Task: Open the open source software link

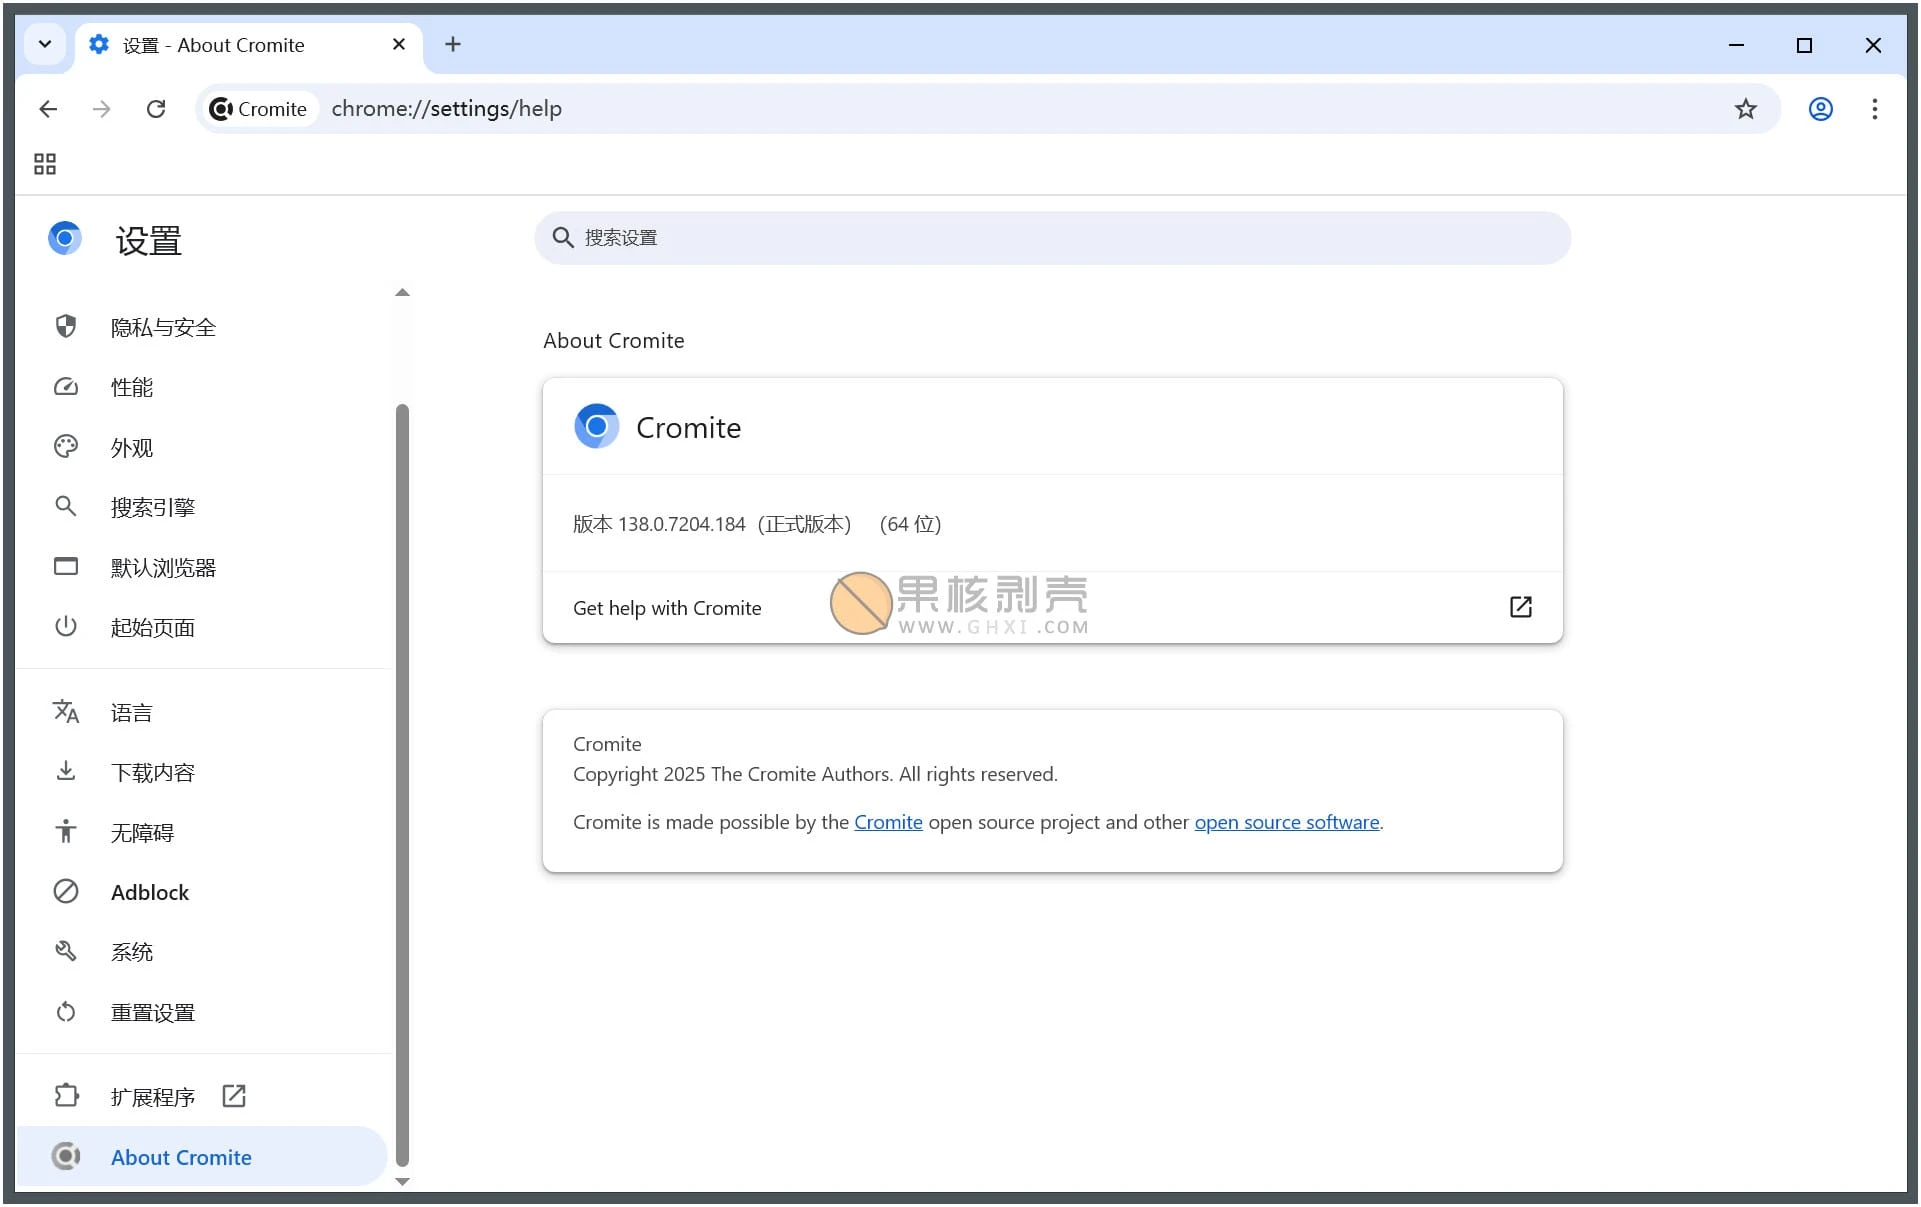Action: point(1286,822)
